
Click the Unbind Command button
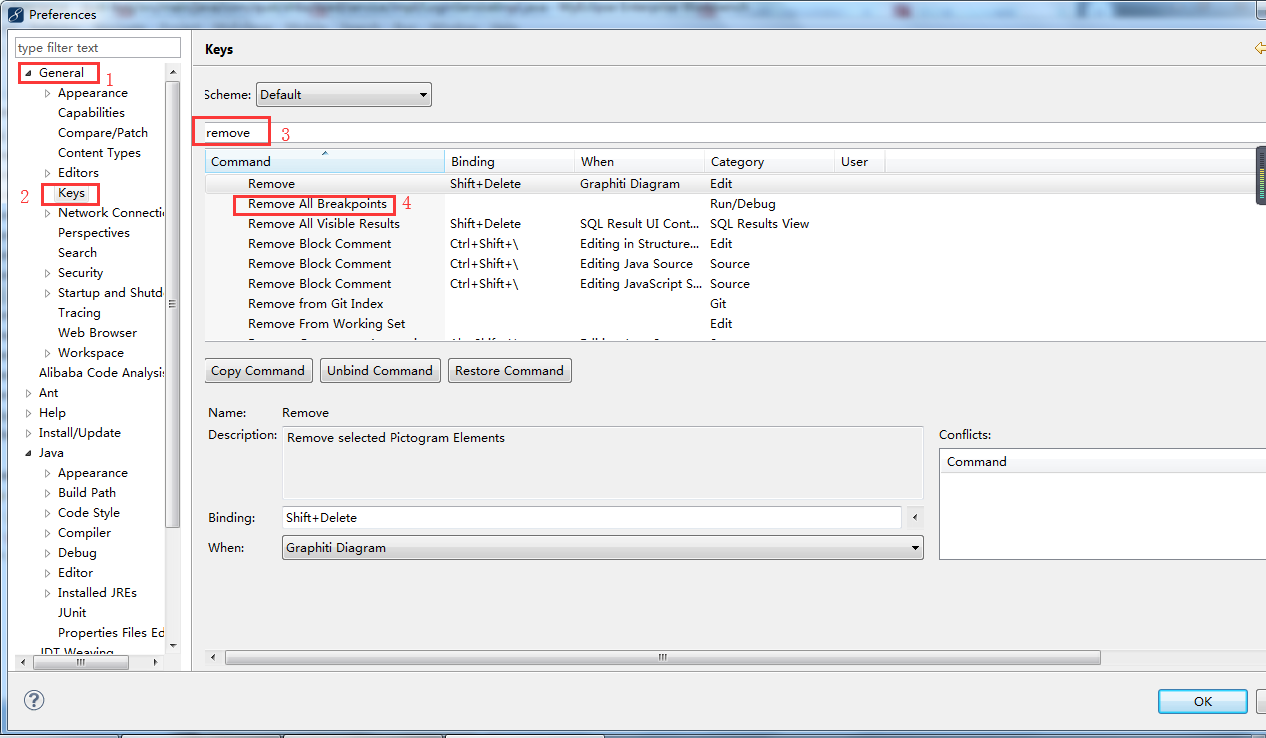tap(379, 370)
